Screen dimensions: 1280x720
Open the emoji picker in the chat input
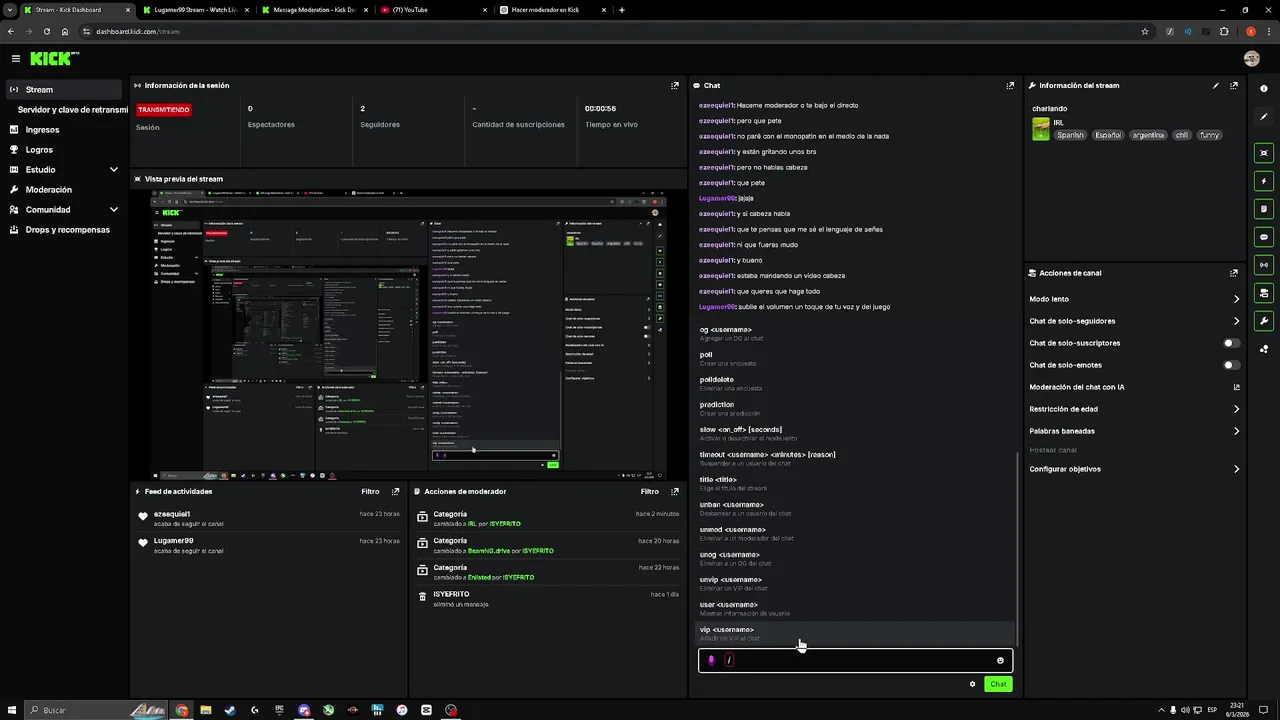tap(1000, 660)
